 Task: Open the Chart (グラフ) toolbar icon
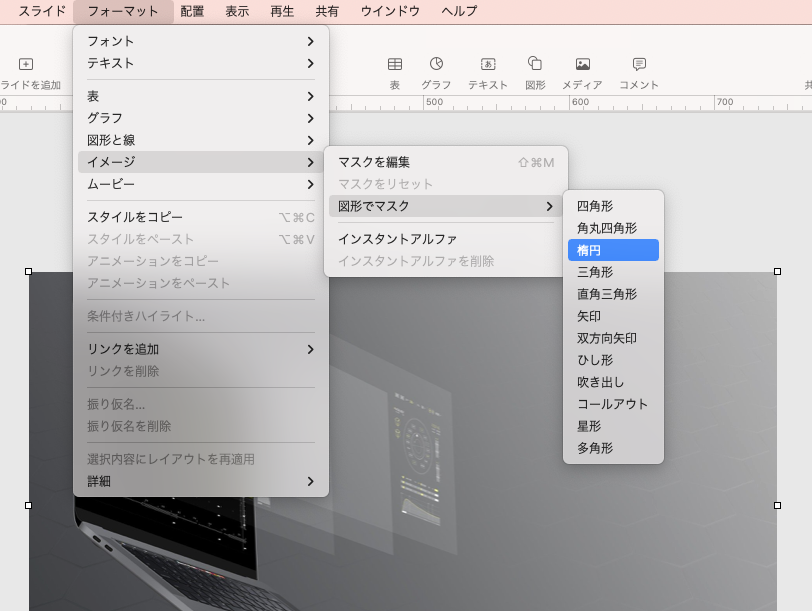pyautogui.click(x=436, y=64)
